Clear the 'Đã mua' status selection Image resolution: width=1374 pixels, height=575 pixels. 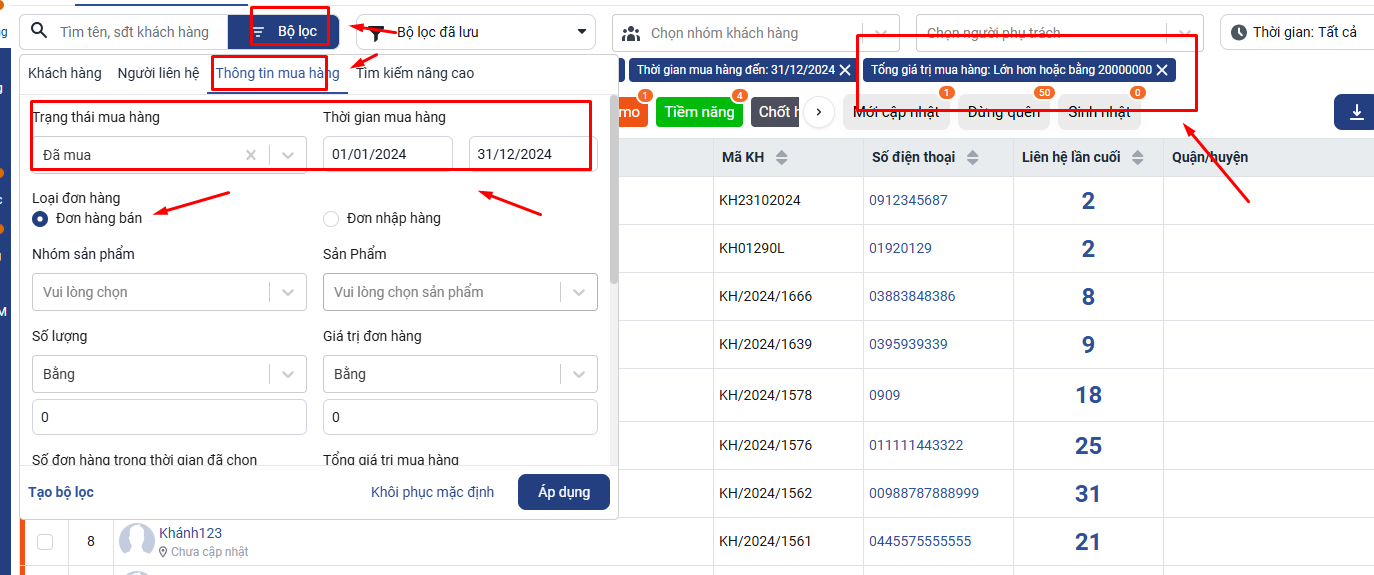pos(251,155)
